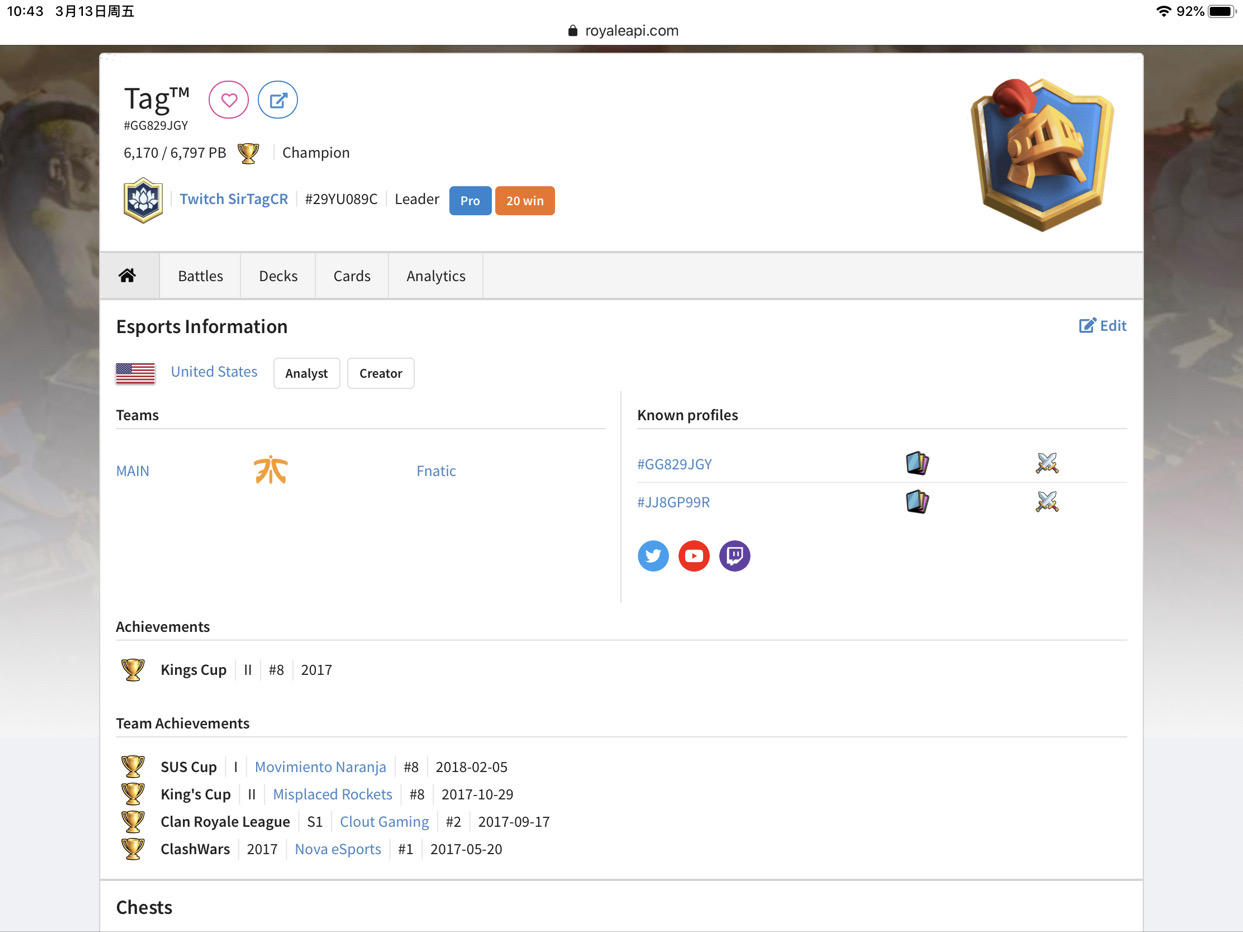Viewport: 1243px width, 932px height.
Task: Open the United States country link
Action: coord(214,371)
